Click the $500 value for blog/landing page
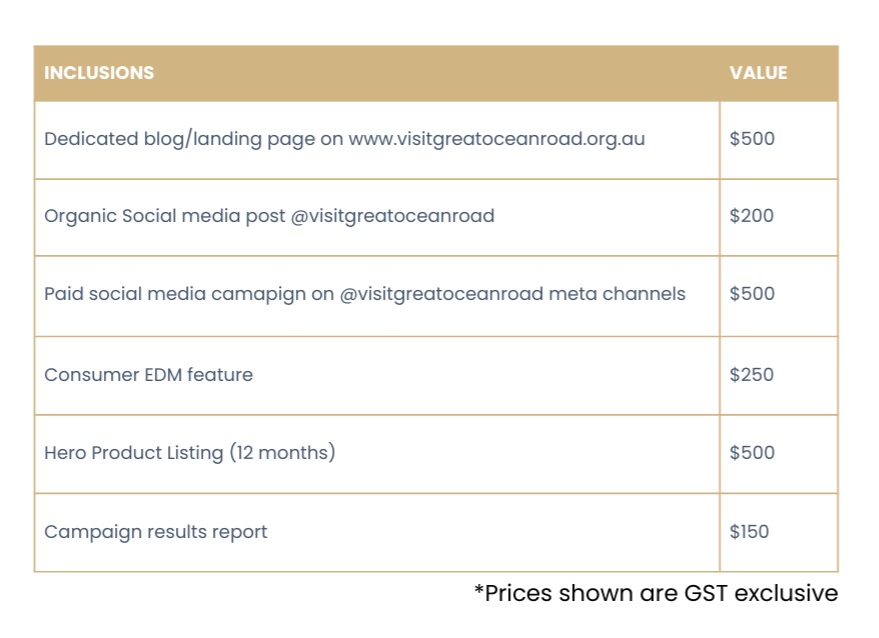879x638 pixels. point(752,139)
